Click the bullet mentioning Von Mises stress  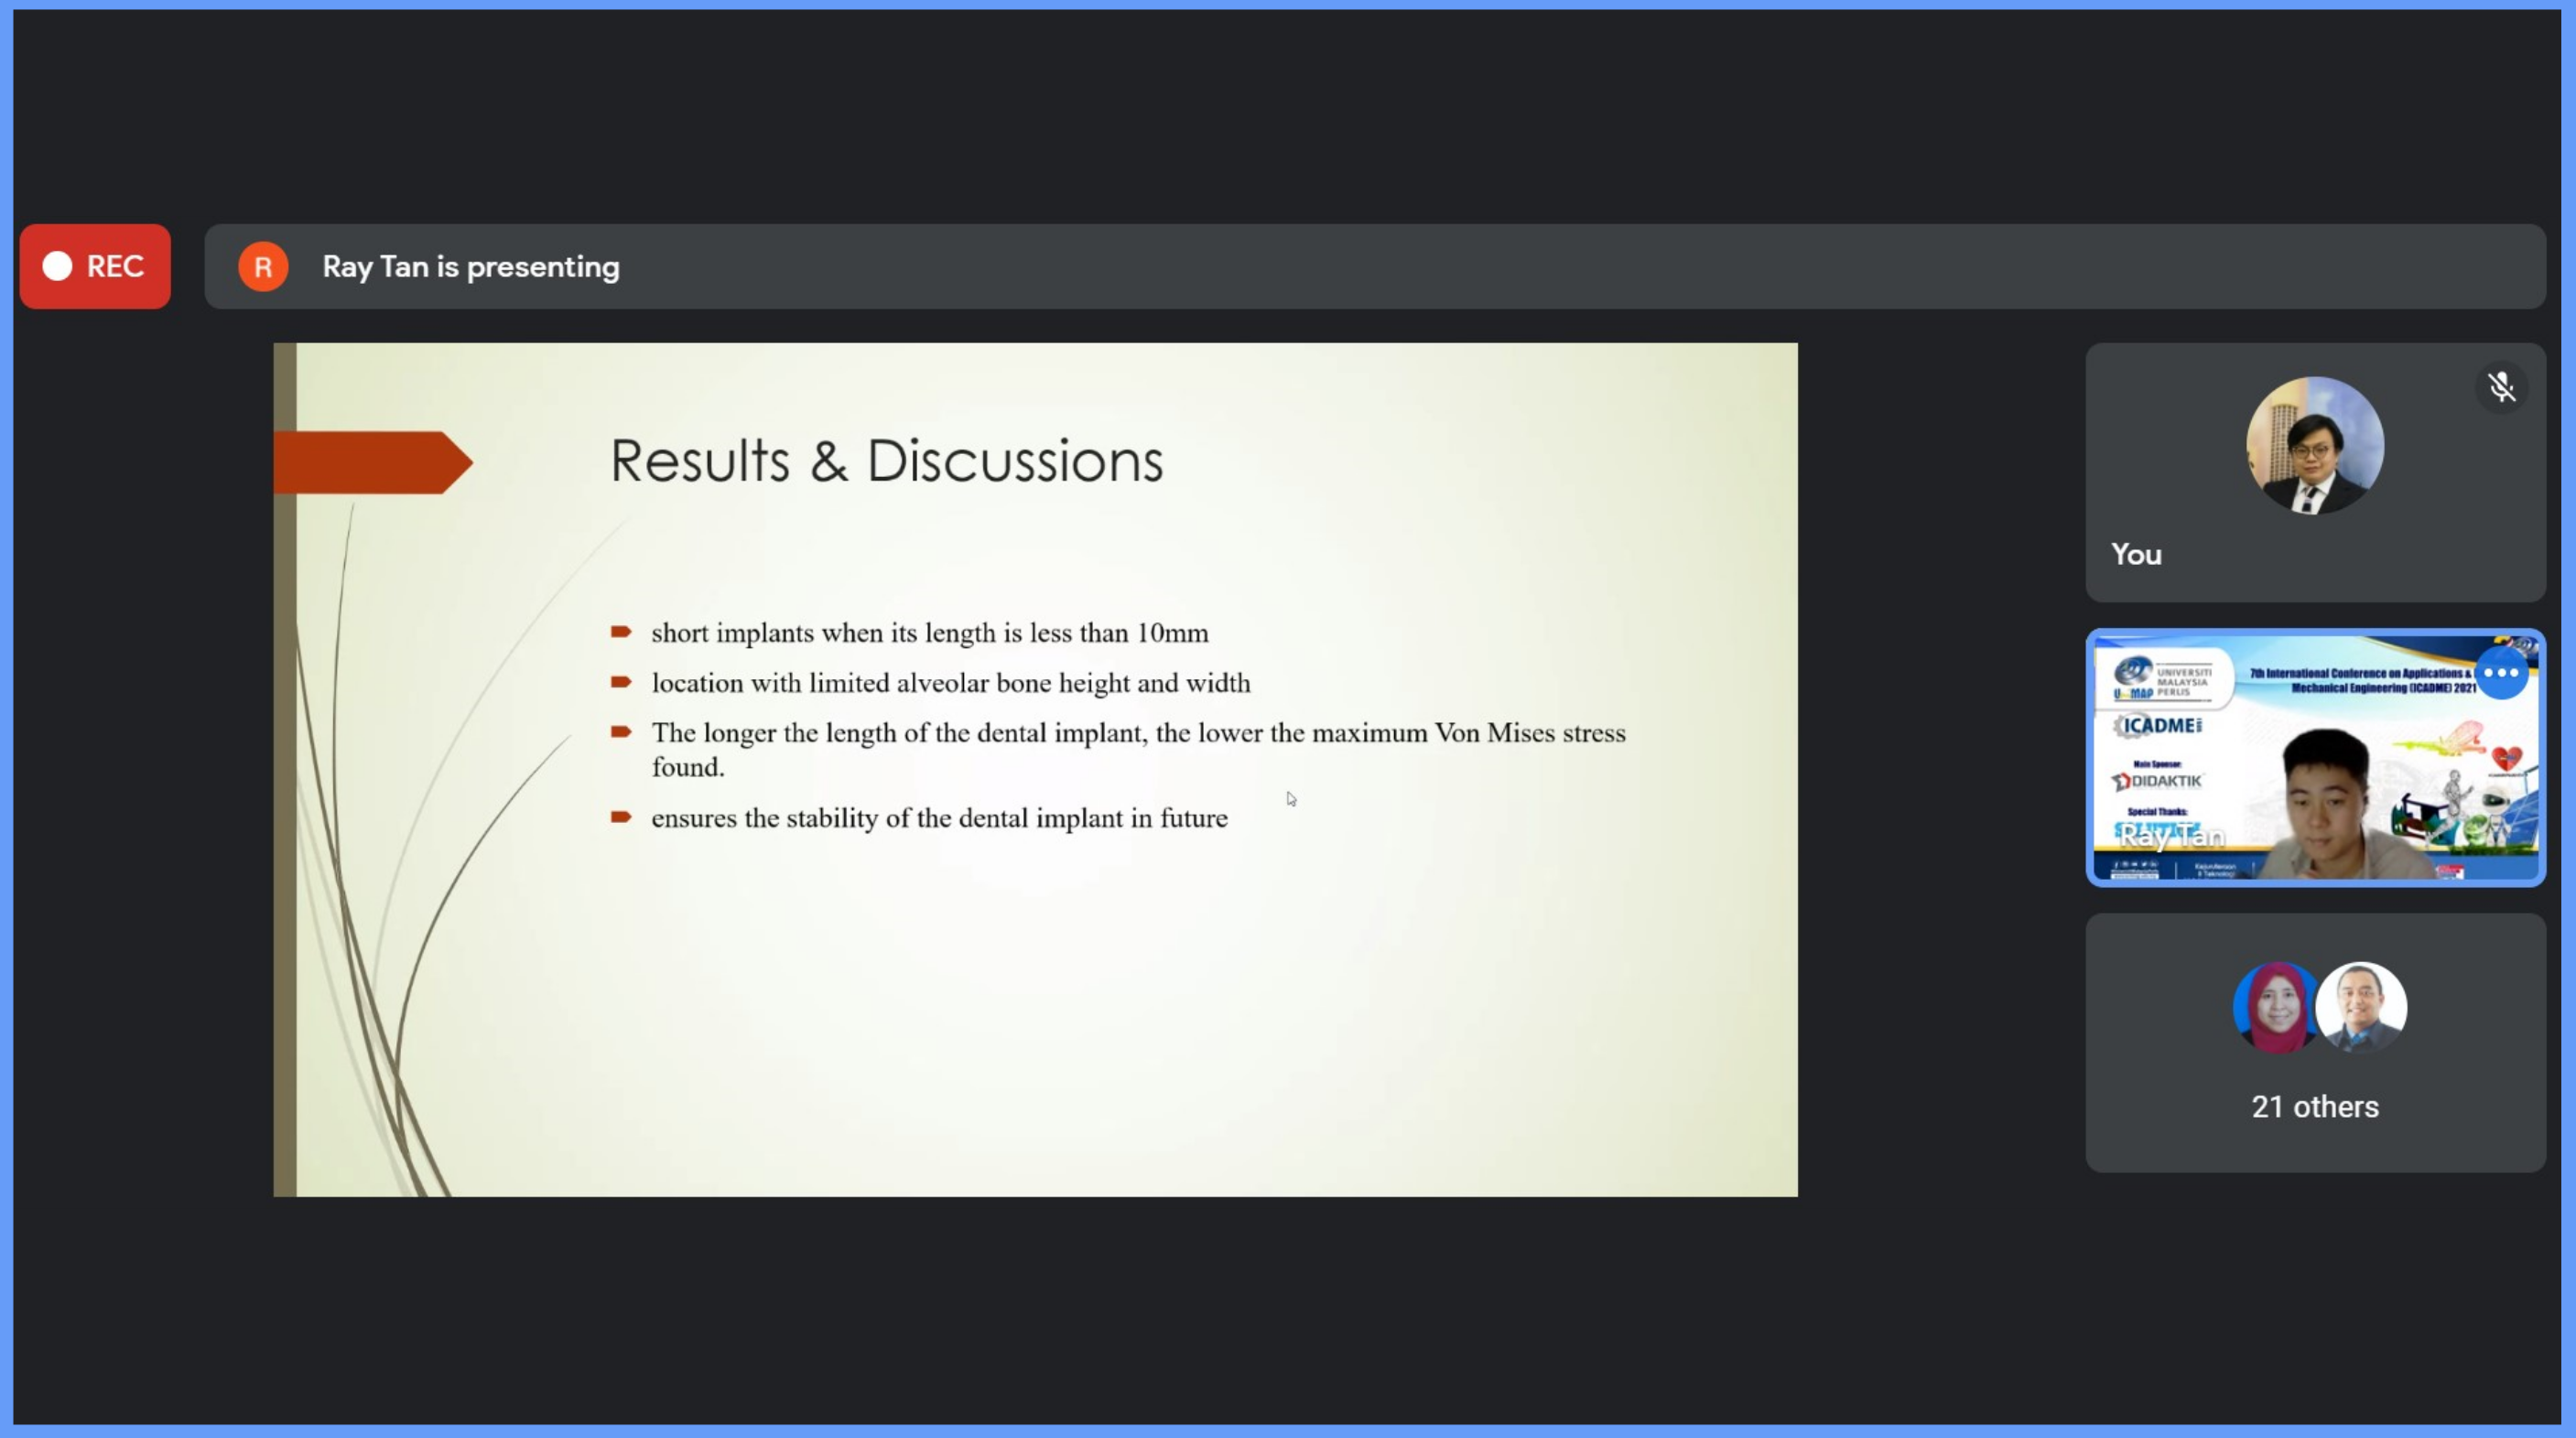point(1137,733)
